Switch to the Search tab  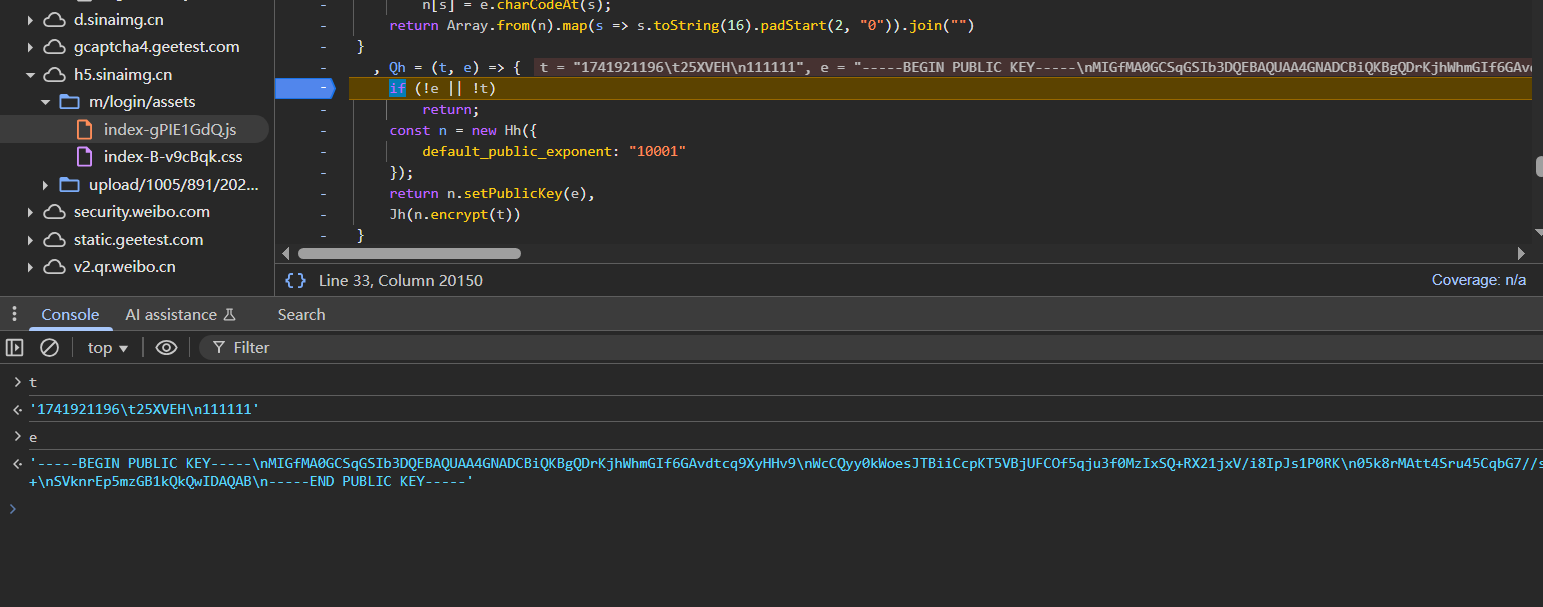(x=301, y=315)
